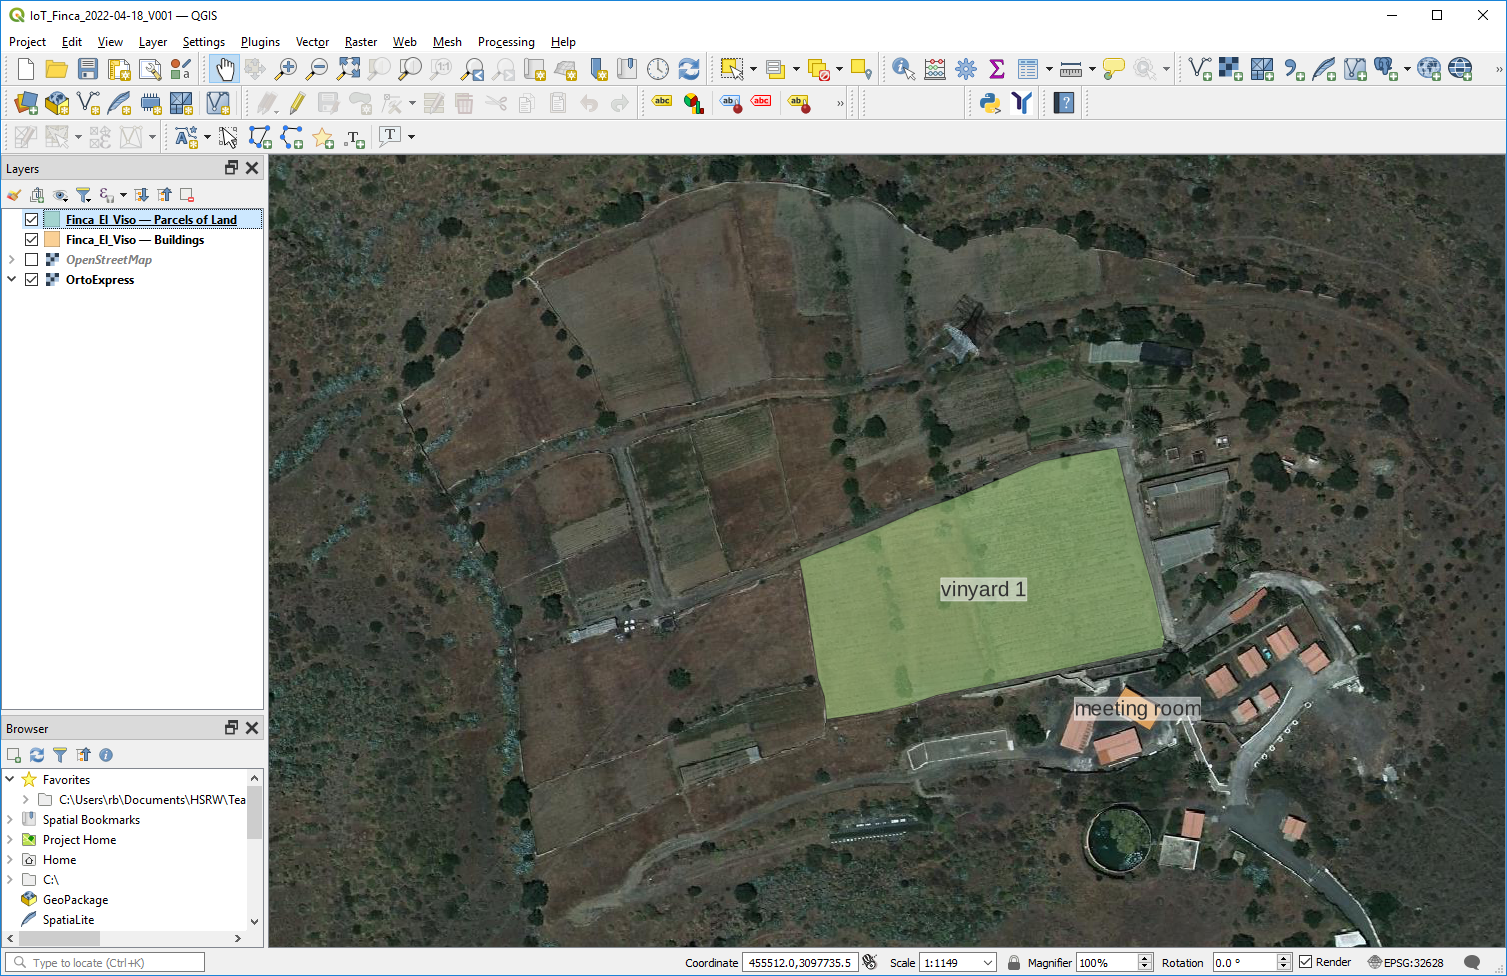This screenshot has width=1507, height=976.
Task: Open the Python Console
Action: point(989,103)
